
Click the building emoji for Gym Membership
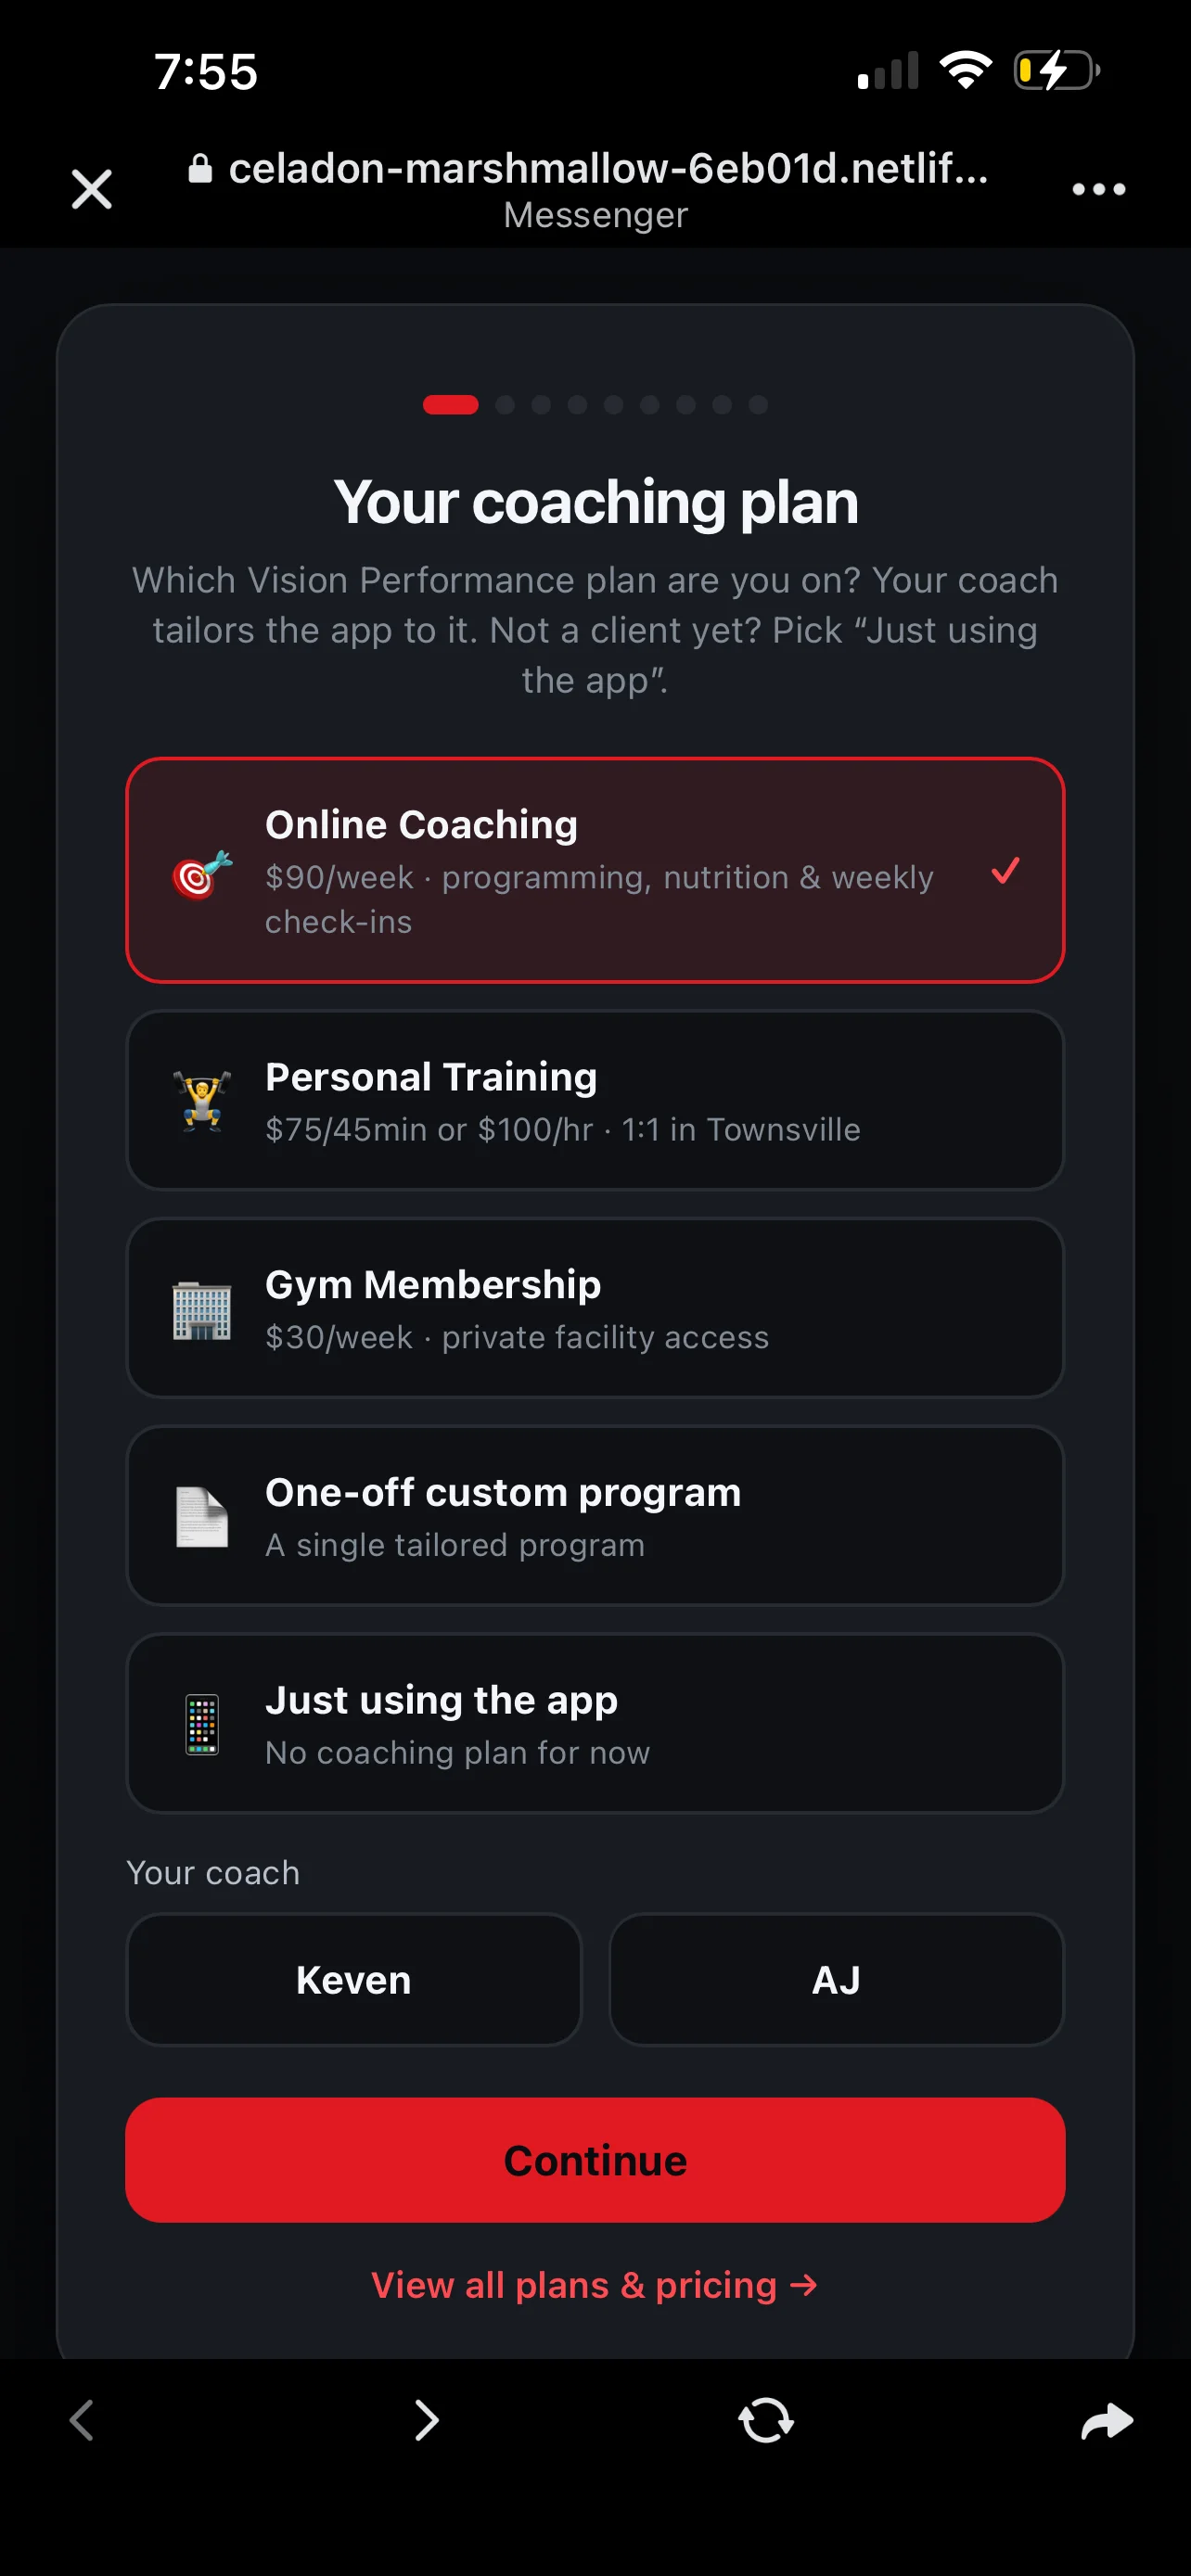click(x=202, y=1309)
